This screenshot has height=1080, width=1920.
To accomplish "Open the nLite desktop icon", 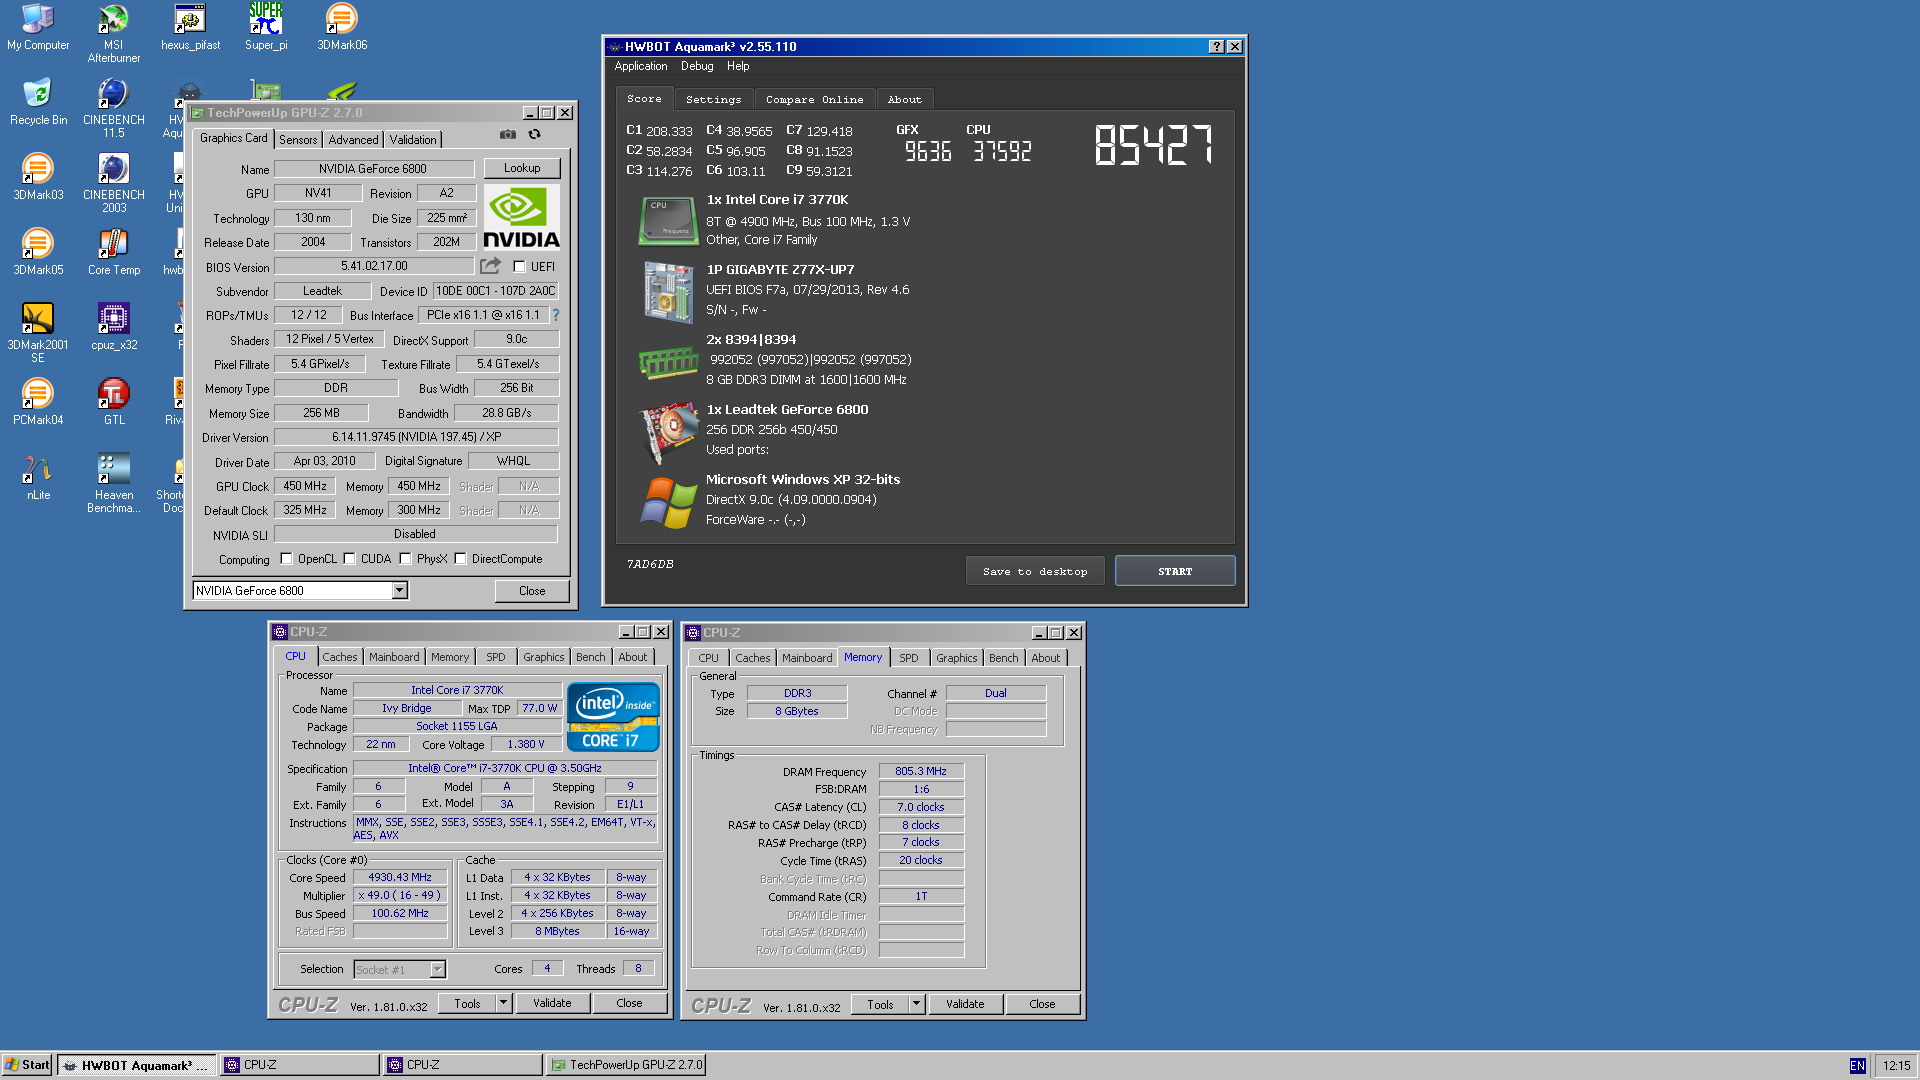I will (x=38, y=477).
